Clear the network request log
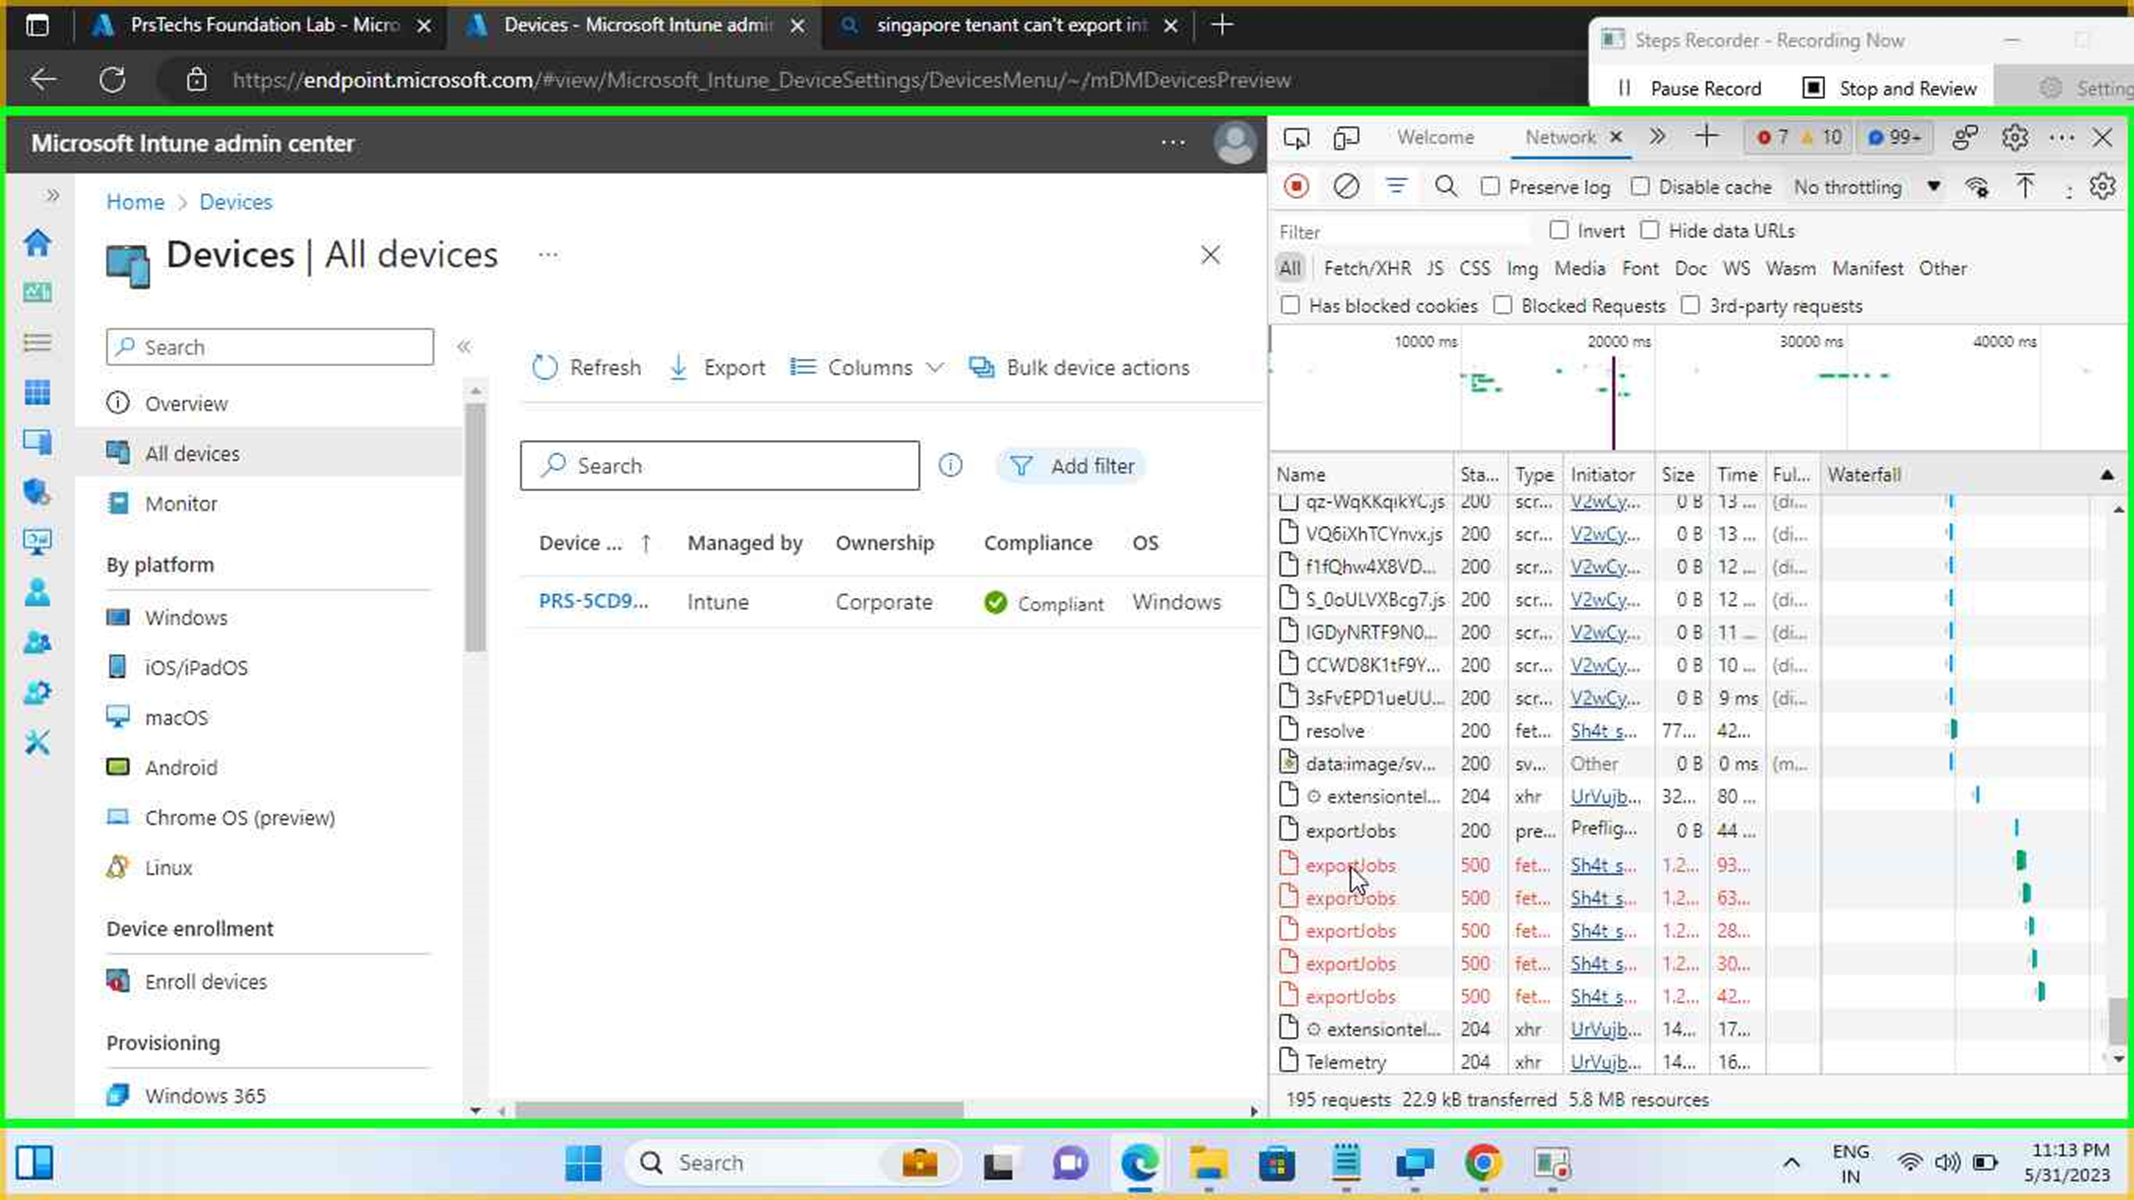Image resolution: width=2134 pixels, height=1200 pixels. tap(1347, 186)
